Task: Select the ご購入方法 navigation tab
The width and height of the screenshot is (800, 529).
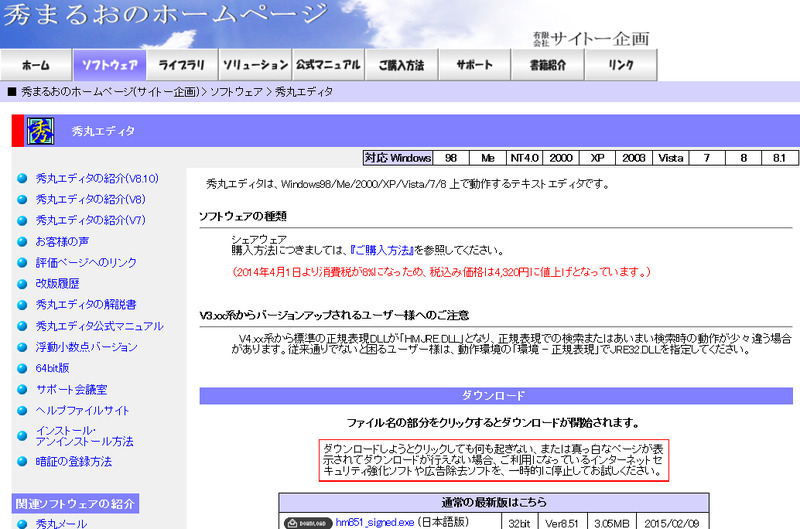Action: (x=401, y=65)
